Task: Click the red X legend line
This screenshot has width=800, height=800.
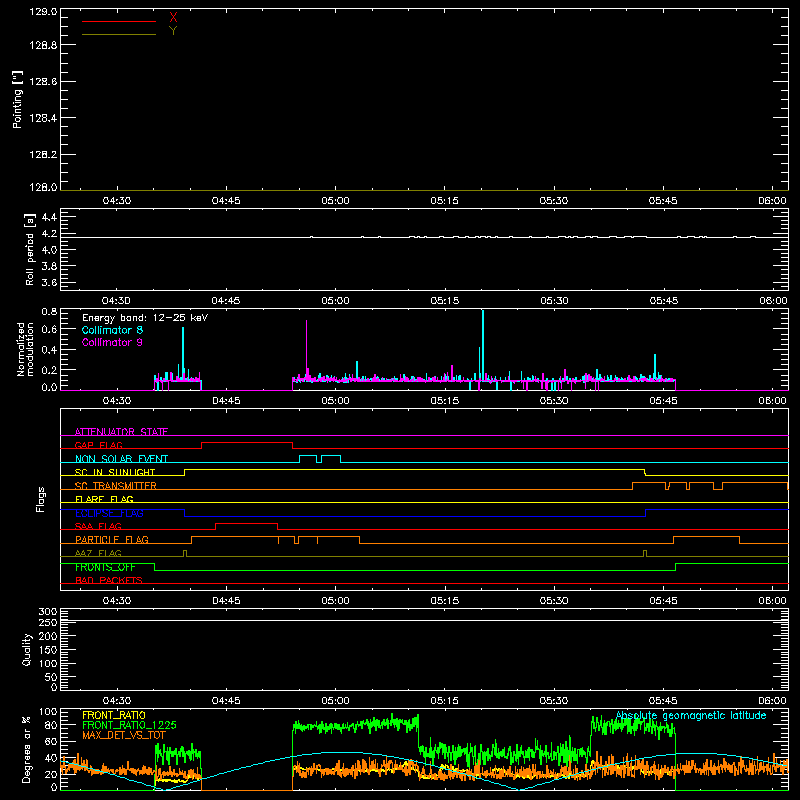Action: tap(118, 21)
